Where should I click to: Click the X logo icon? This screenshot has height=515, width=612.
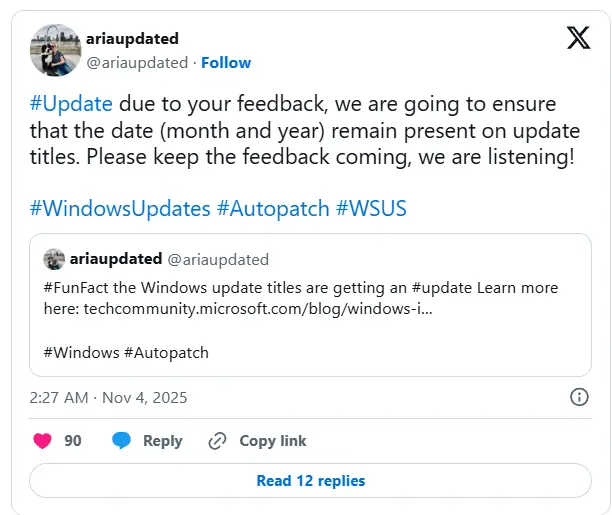[x=578, y=39]
